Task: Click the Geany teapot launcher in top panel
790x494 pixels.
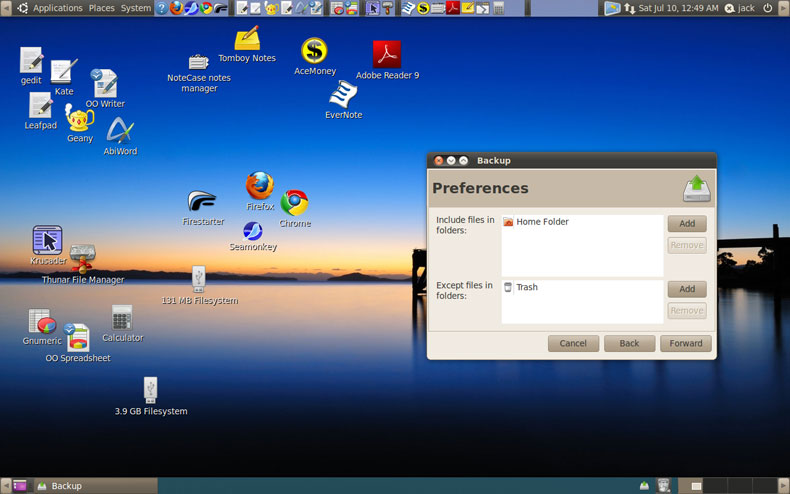Action: pyautogui.click(x=272, y=8)
